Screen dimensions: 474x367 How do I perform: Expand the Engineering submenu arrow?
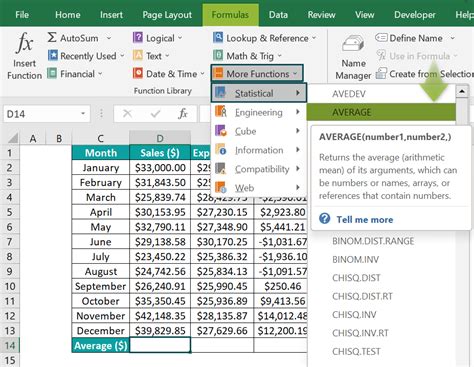(x=298, y=112)
